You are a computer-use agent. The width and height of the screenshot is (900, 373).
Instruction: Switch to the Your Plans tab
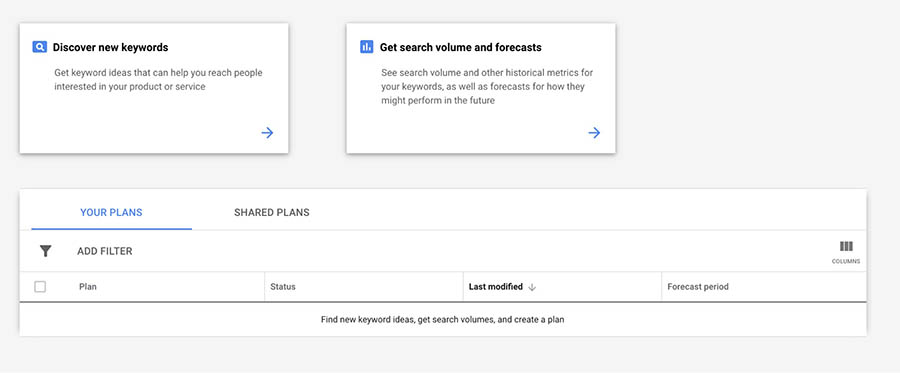pos(111,212)
